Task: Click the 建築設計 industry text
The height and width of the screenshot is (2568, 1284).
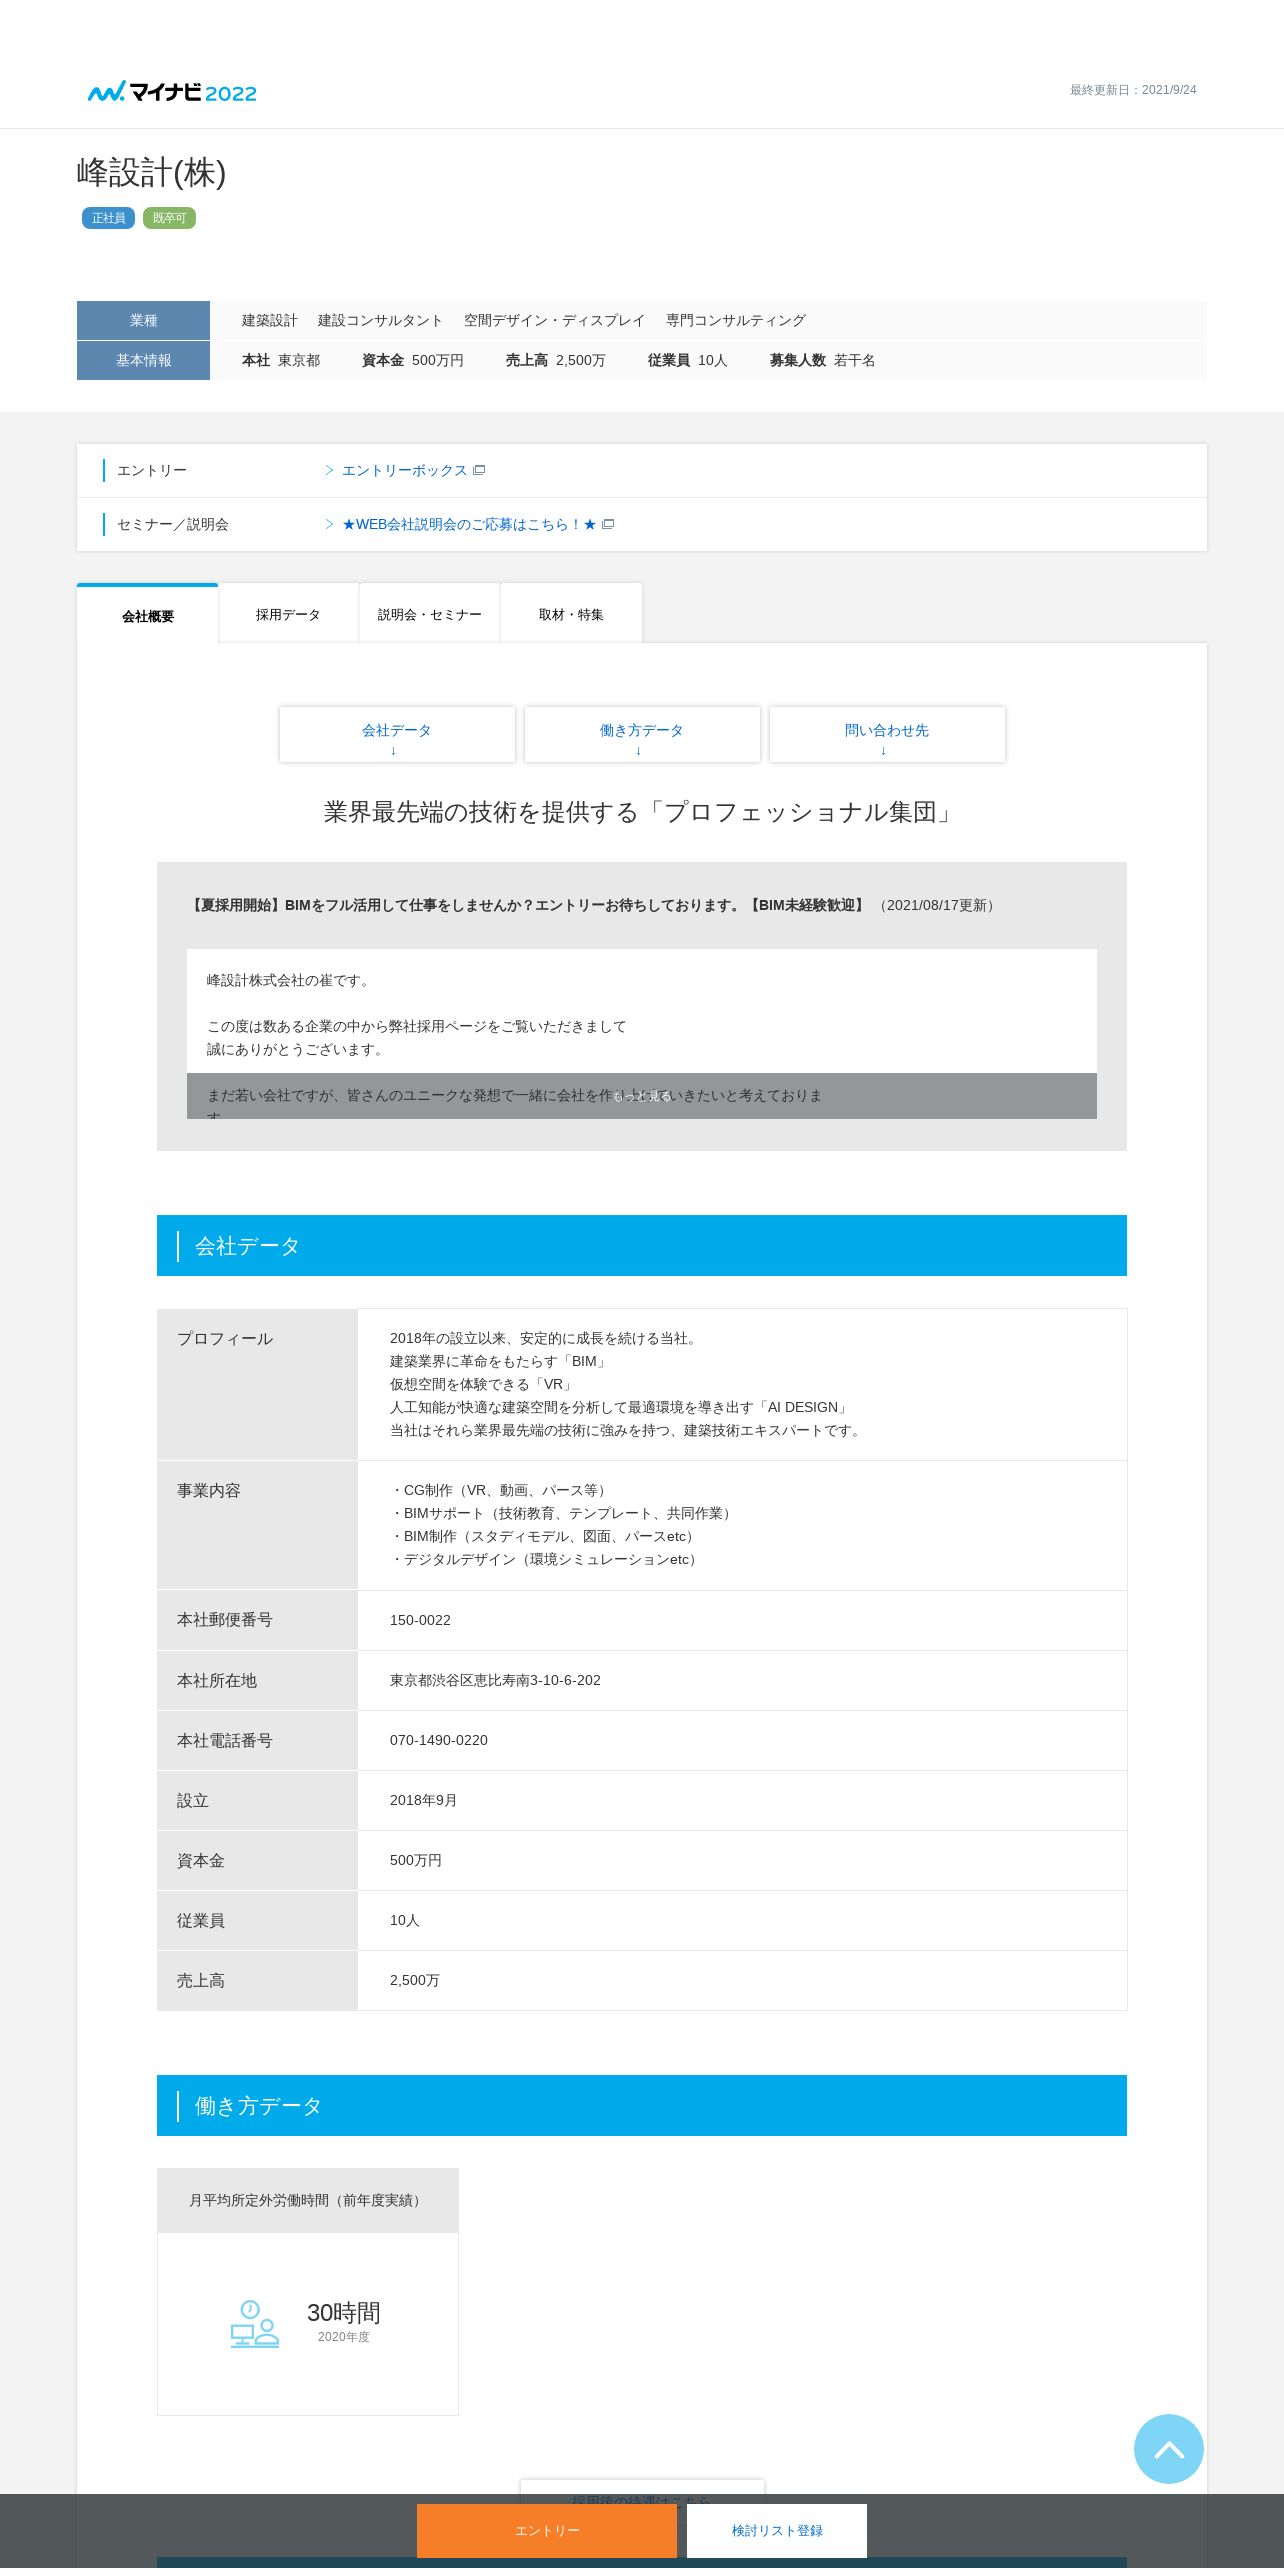Action: pyautogui.click(x=270, y=320)
